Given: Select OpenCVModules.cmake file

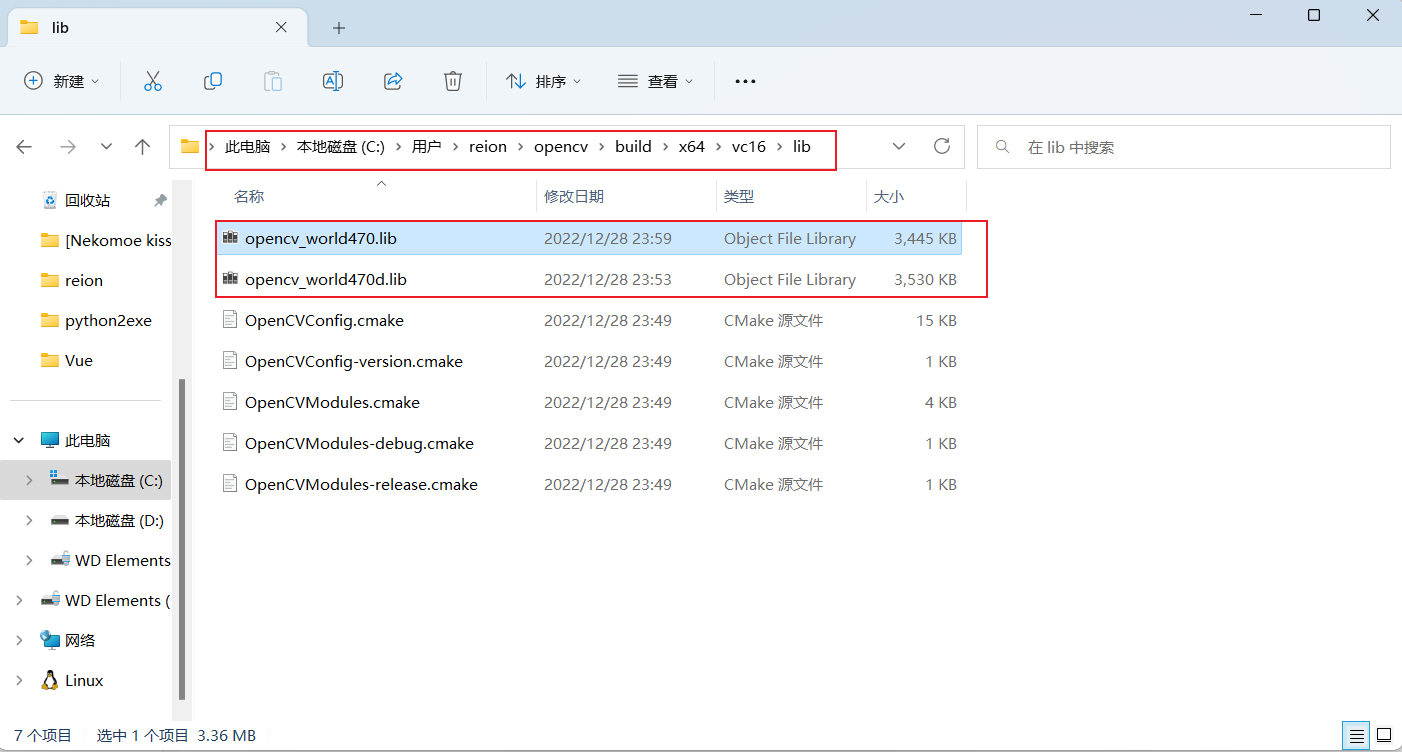Looking at the screenshot, I should 589,402.
